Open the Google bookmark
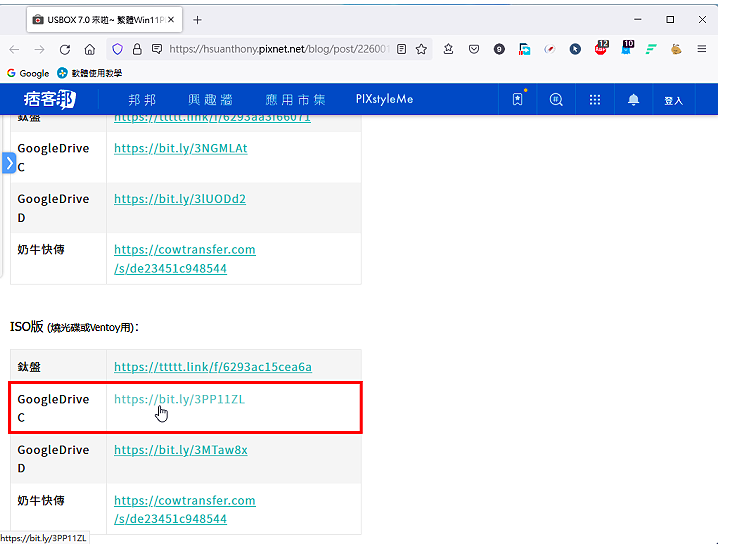The height and width of the screenshot is (558, 748). point(28,73)
